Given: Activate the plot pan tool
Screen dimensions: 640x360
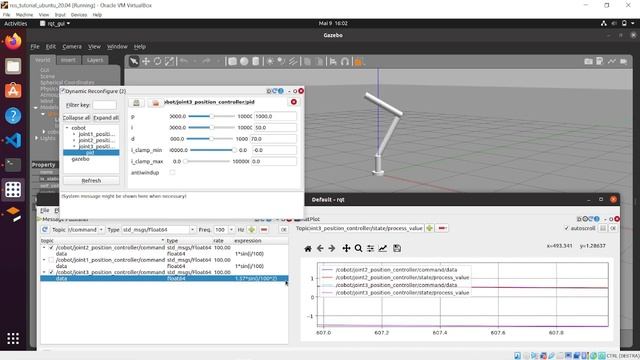Looking at the screenshot, I should (346, 248).
